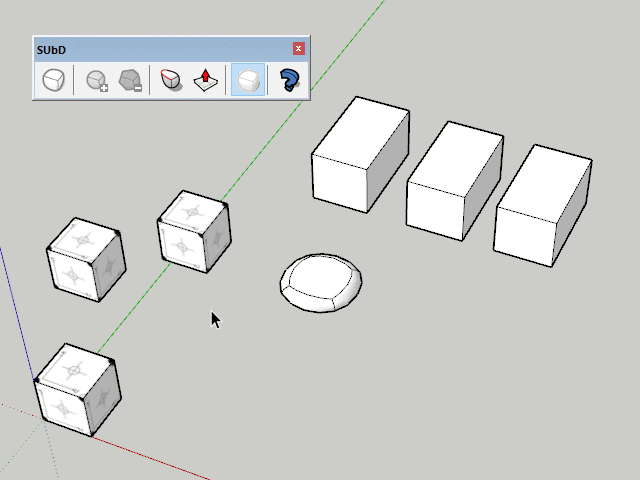This screenshot has width=640, height=480.
Task: Select the Crease tool with red edge
Action: [171, 80]
